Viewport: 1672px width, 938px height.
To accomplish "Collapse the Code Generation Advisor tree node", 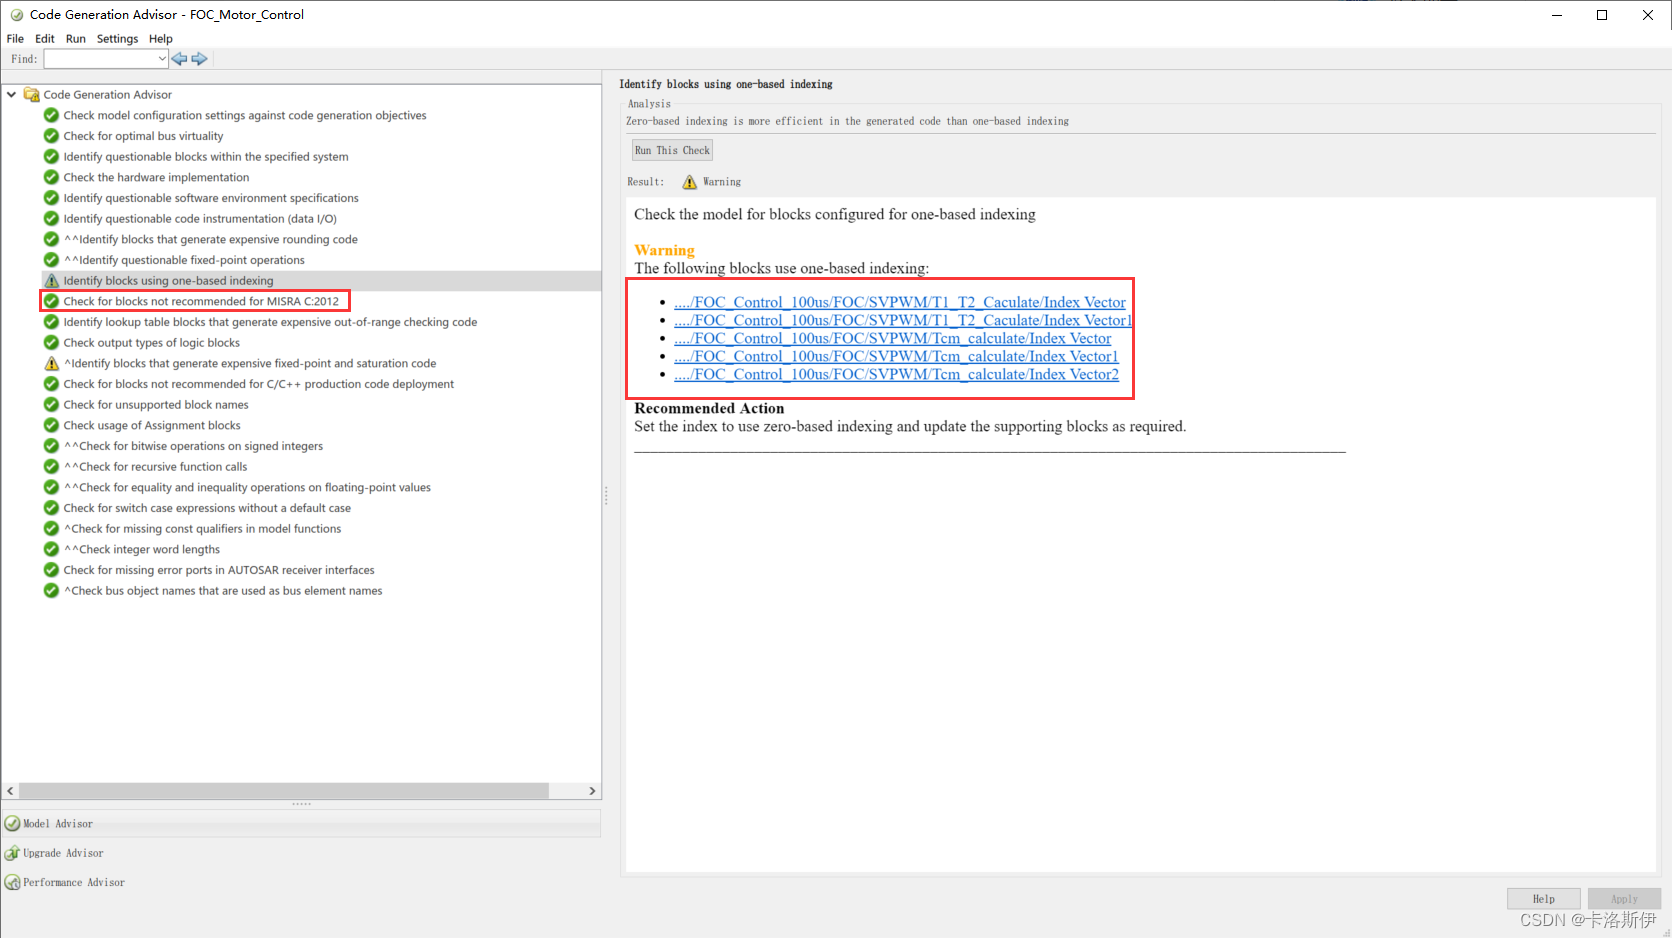I will click(12, 95).
